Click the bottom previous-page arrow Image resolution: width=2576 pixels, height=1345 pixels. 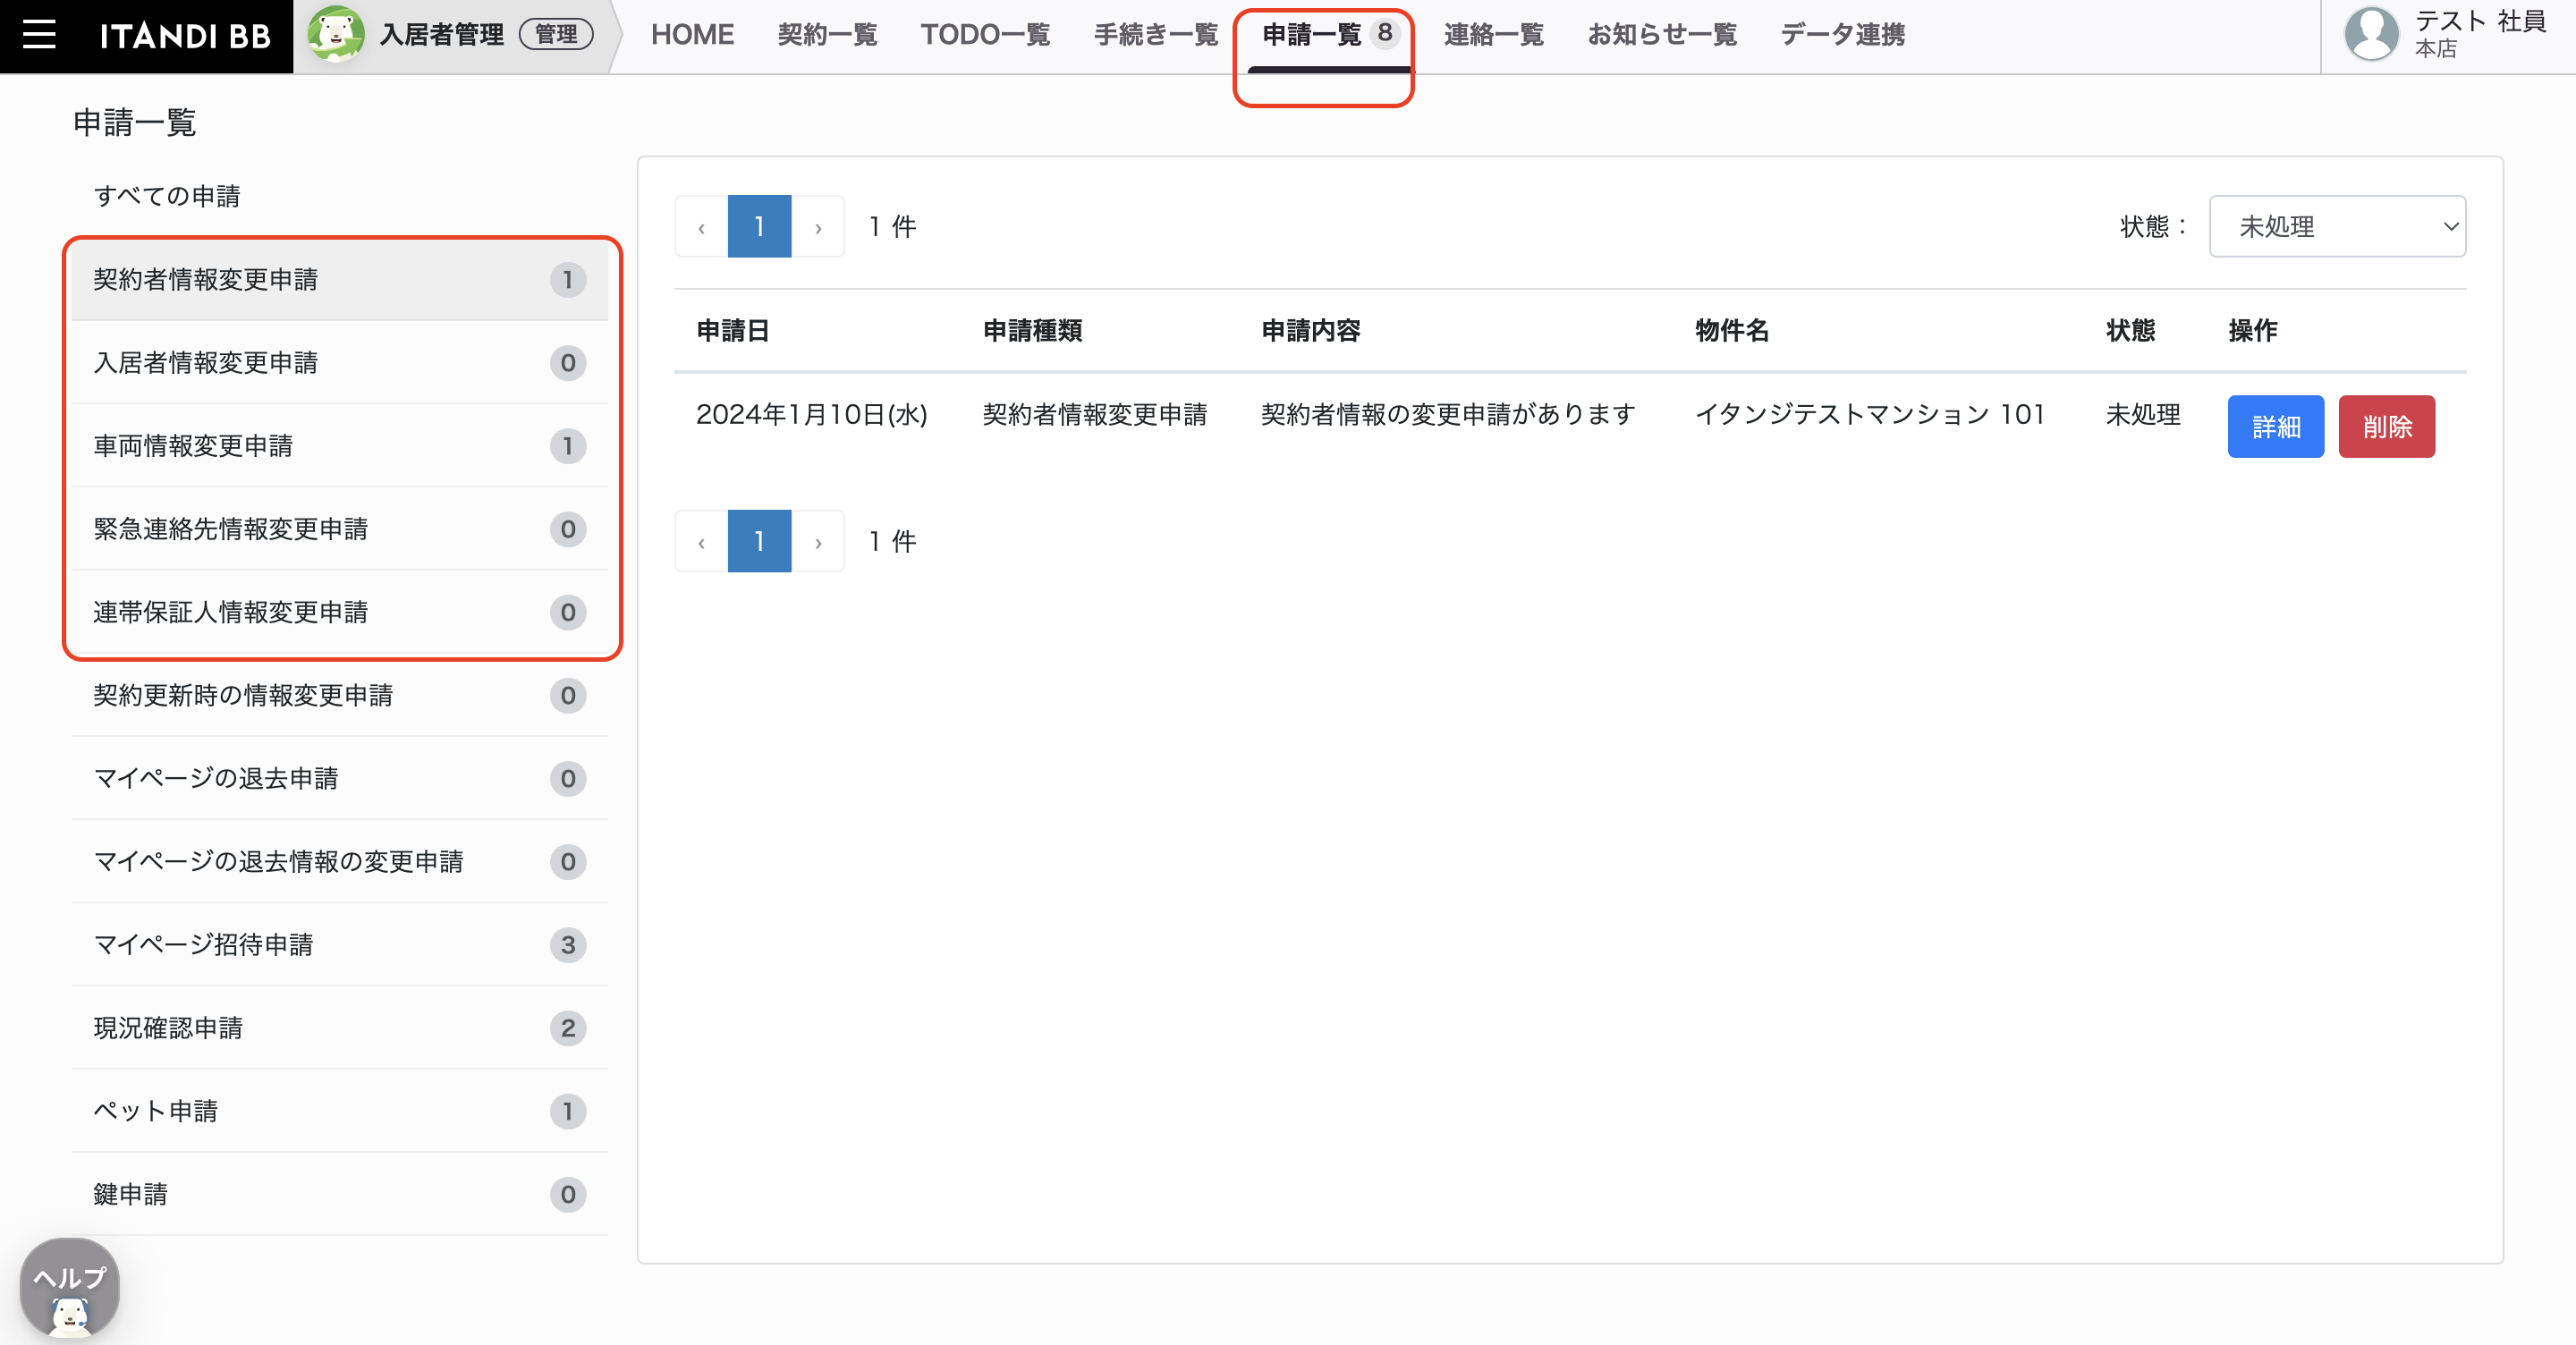click(701, 541)
